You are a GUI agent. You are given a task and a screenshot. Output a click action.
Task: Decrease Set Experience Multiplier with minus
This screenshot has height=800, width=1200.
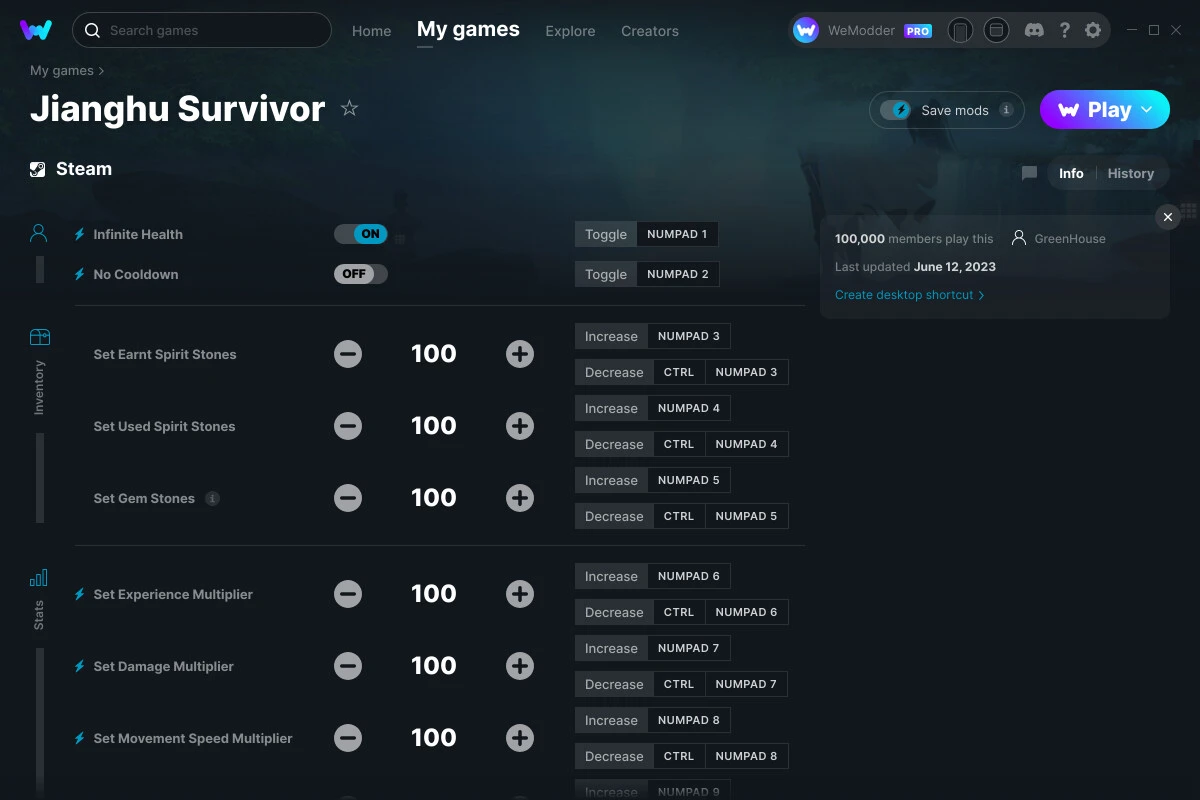pos(348,594)
